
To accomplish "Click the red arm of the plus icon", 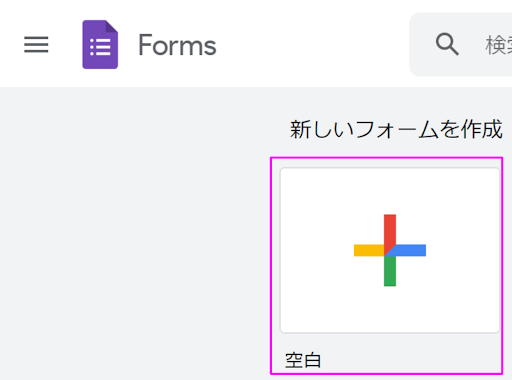I will coord(390,229).
